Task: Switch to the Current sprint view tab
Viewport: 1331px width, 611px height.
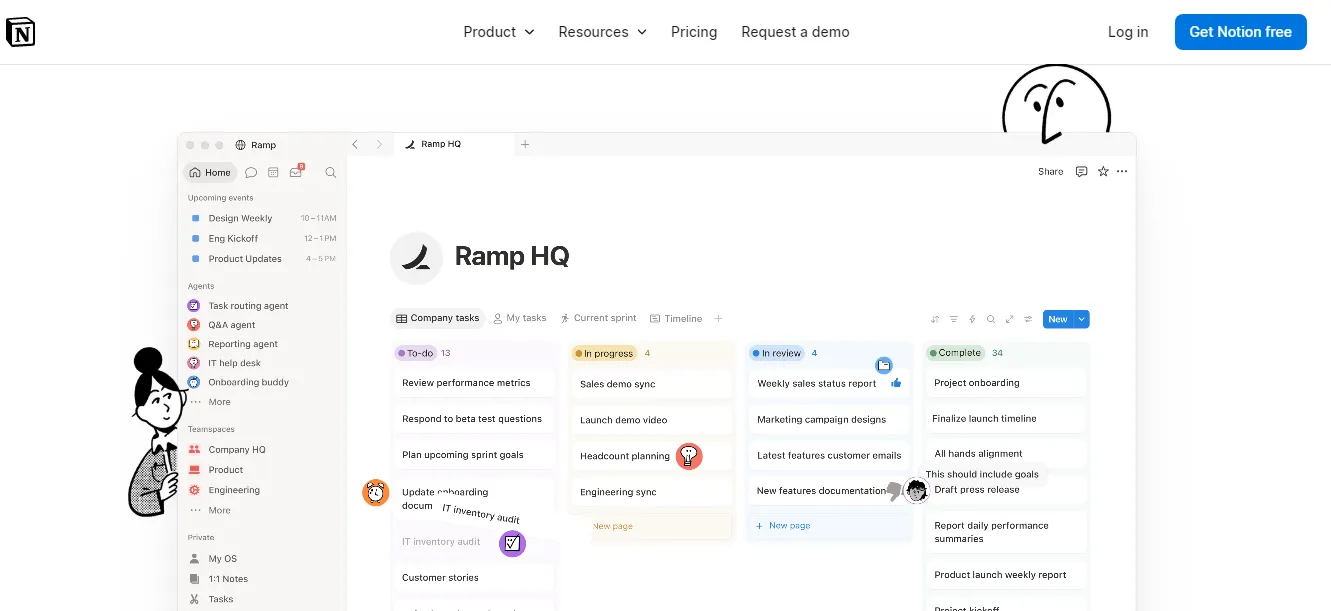Action: click(598, 318)
